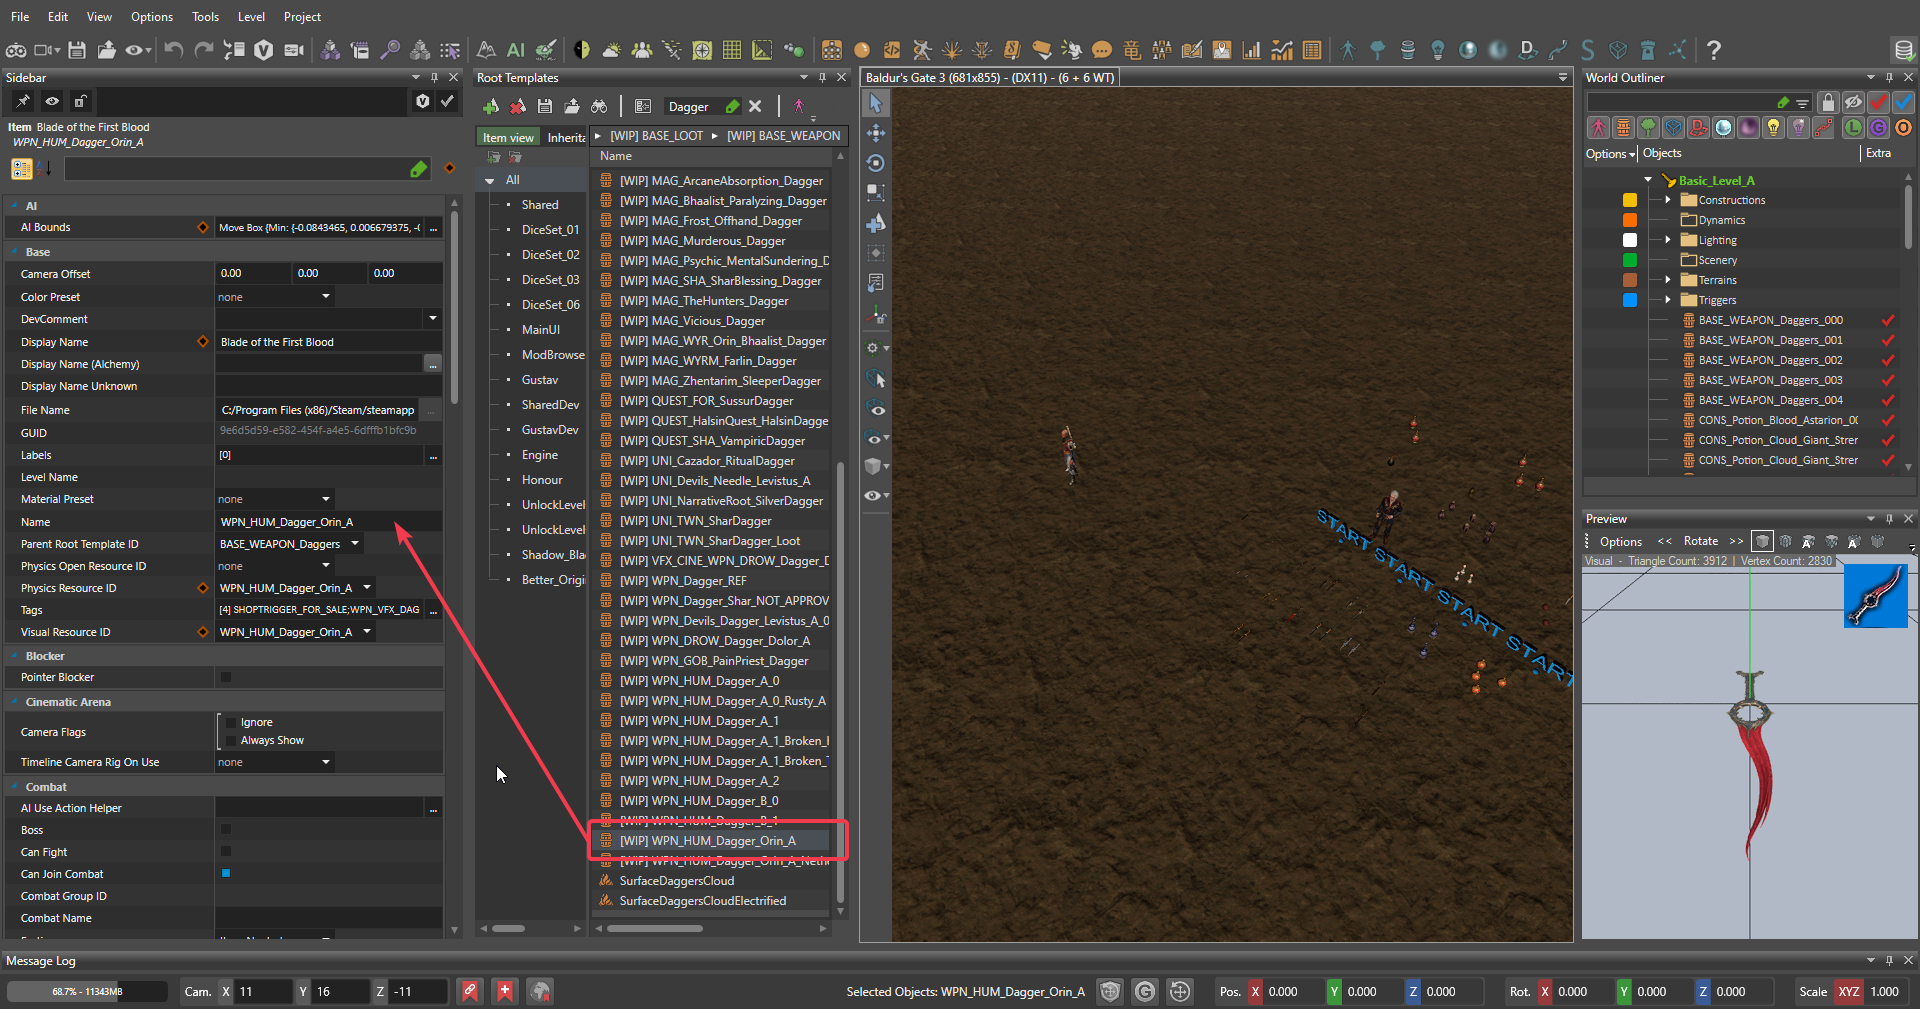This screenshot has height=1009, width=1920.
Task: Select the rotate tool in viewport toolbar
Action: pos(876,163)
